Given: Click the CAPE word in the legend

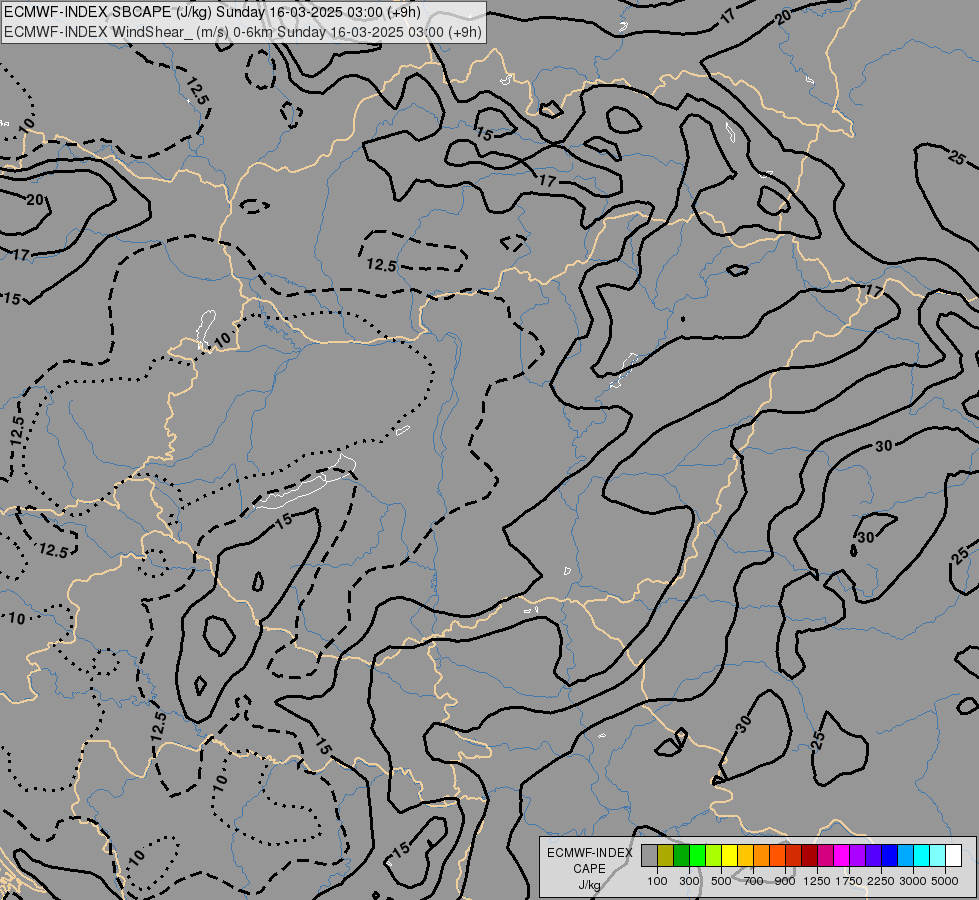Looking at the screenshot, I should coord(589,869).
